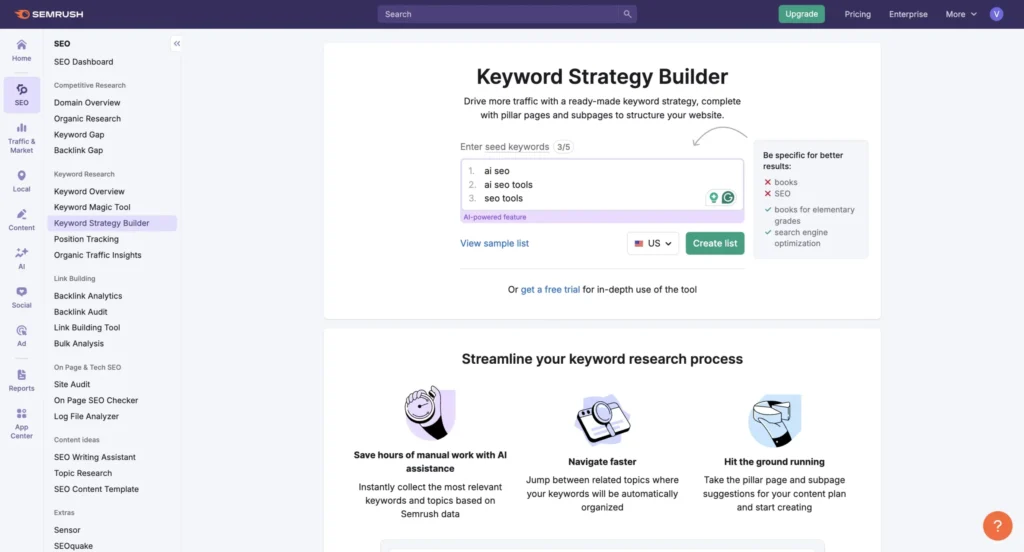Click the 'seo tools' third keyword line

[x=503, y=199]
